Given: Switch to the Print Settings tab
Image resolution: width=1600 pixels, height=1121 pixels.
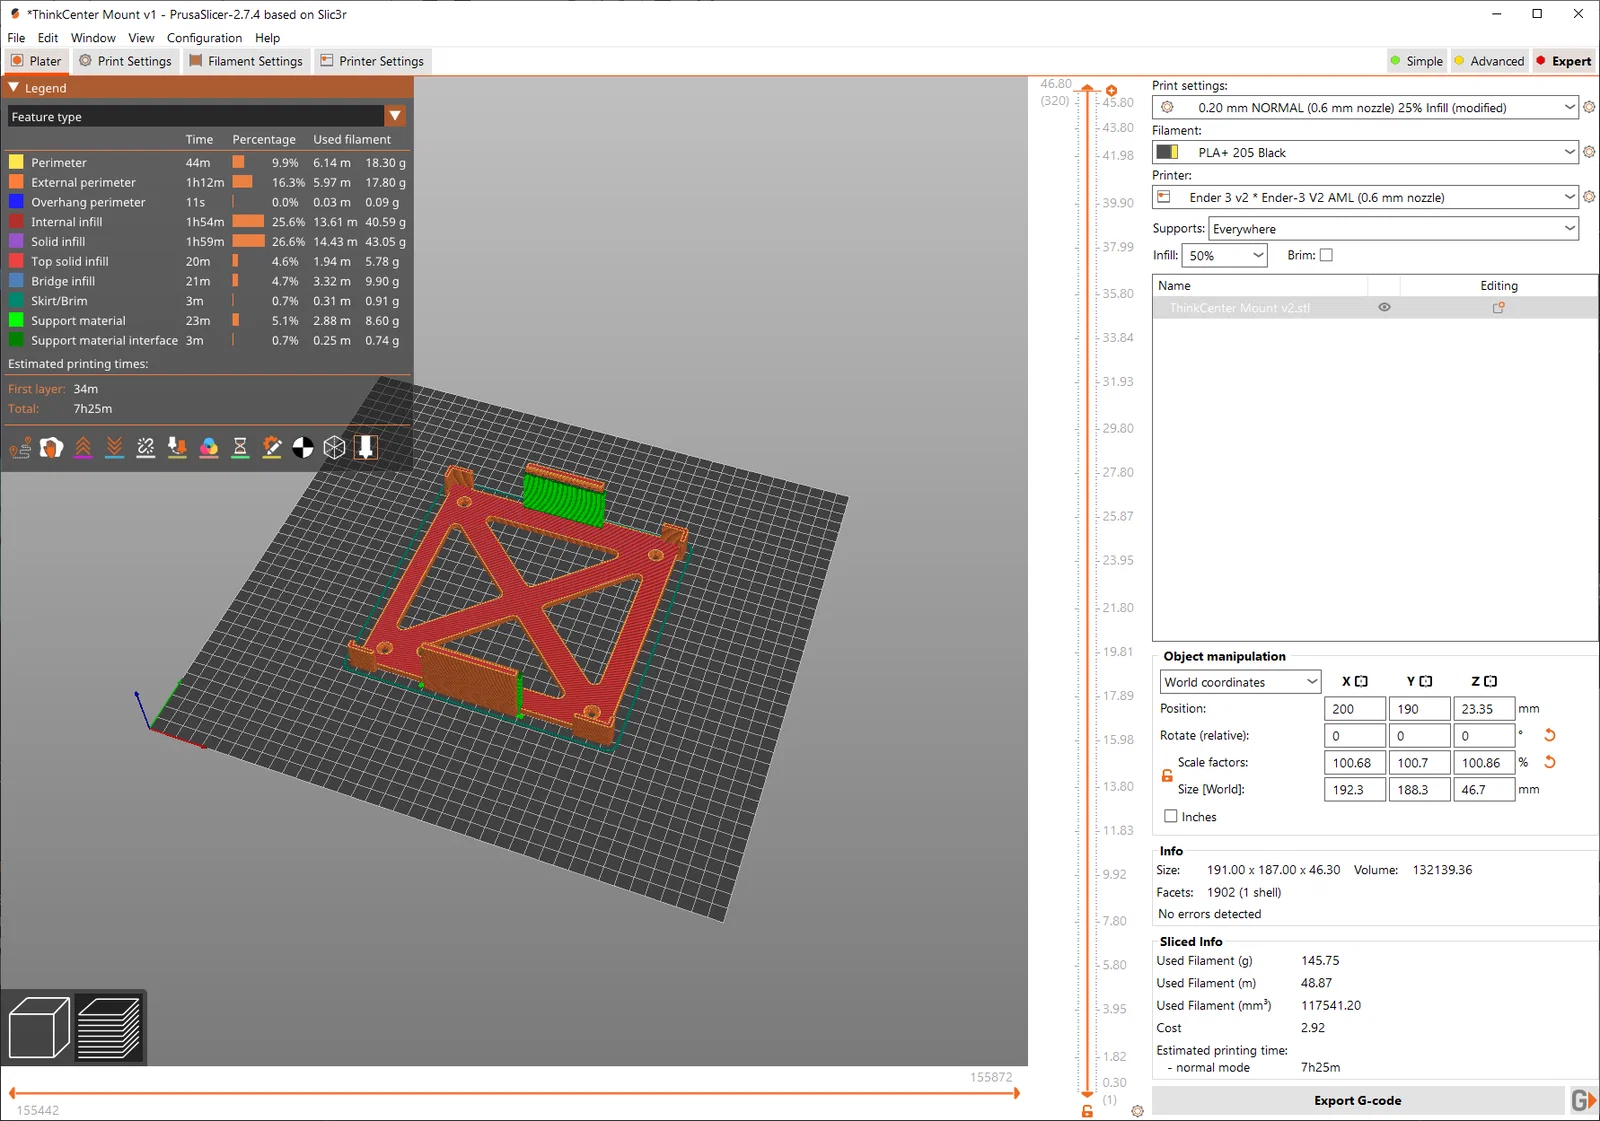Looking at the screenshot, I should (x=126, y=61).
